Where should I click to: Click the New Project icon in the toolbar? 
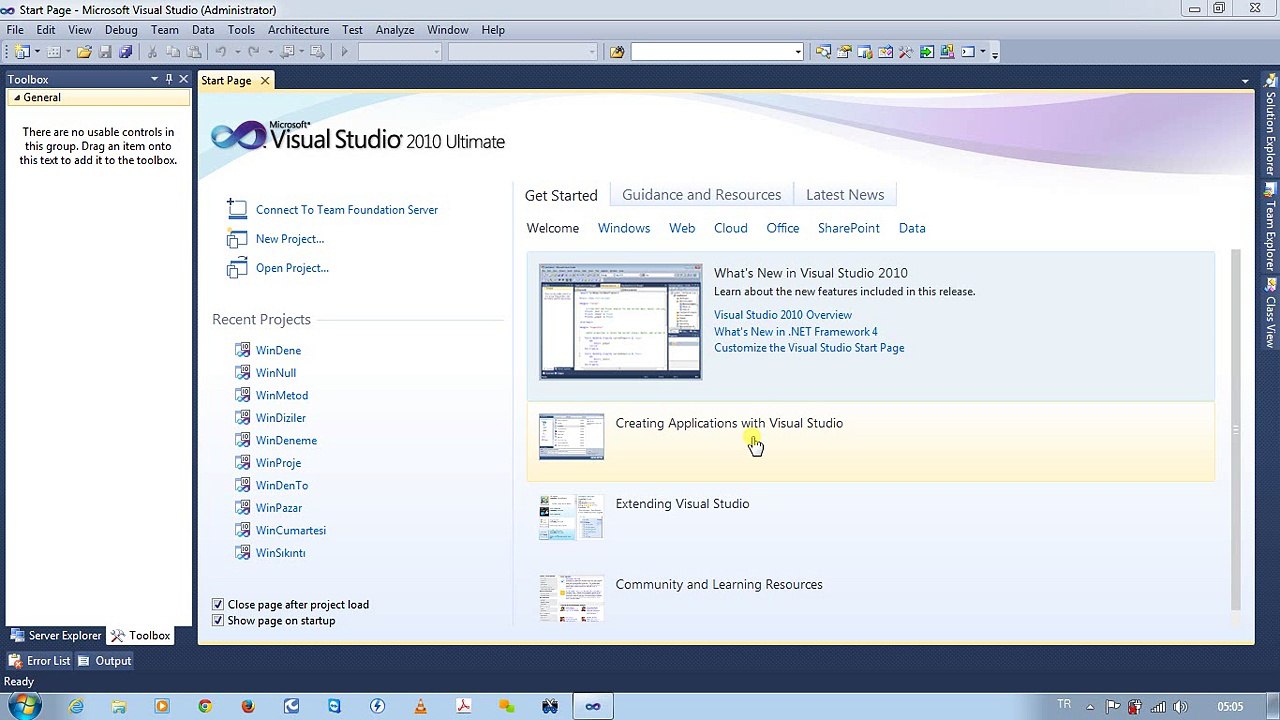(21, 52)
